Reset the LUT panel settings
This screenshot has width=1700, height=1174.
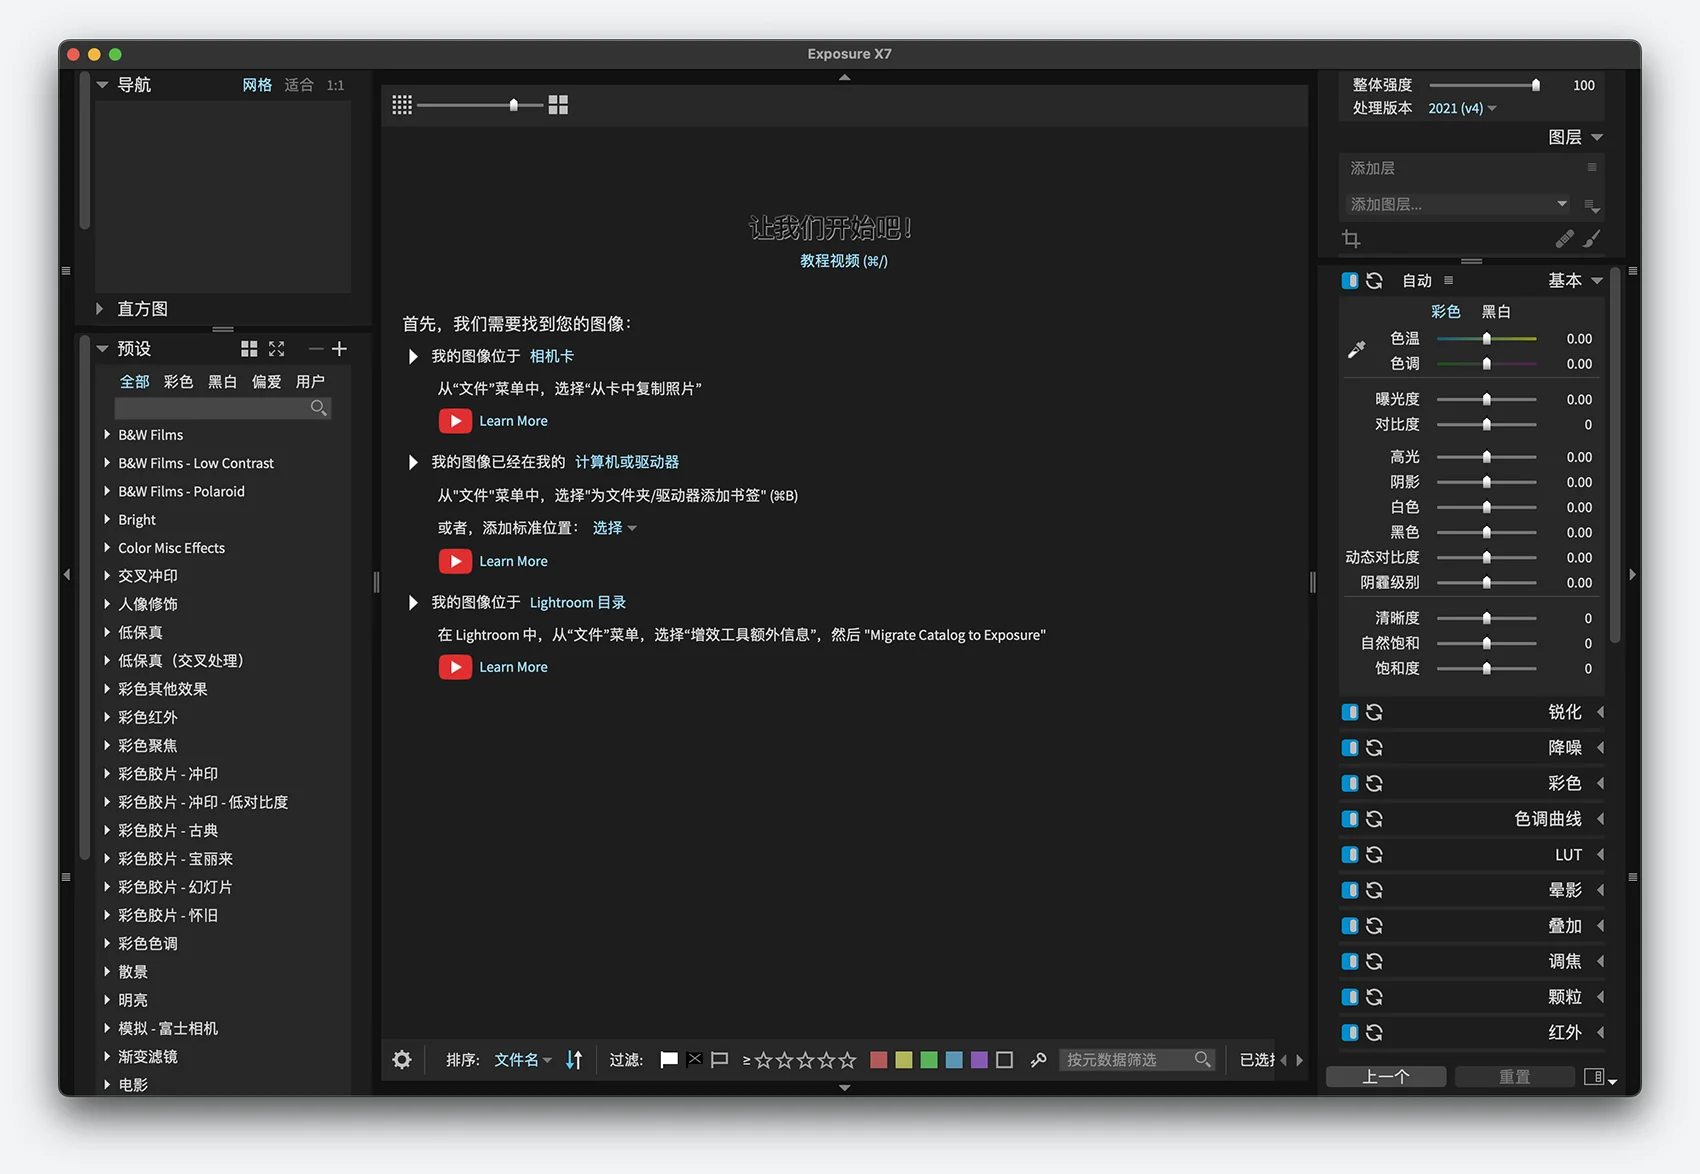1375,855
